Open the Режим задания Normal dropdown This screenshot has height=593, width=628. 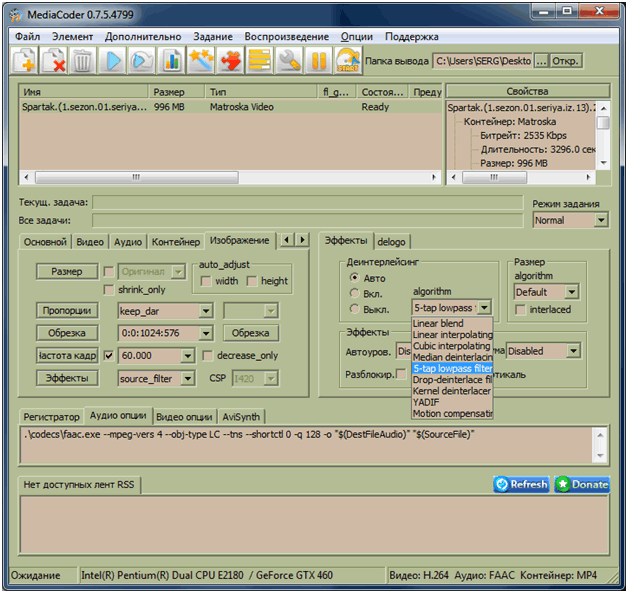[600, 220]
